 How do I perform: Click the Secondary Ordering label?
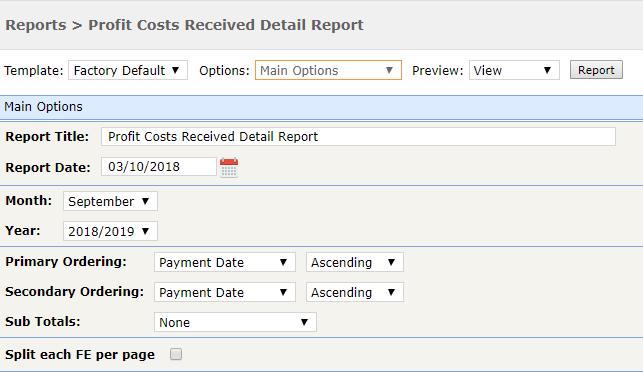75,292
